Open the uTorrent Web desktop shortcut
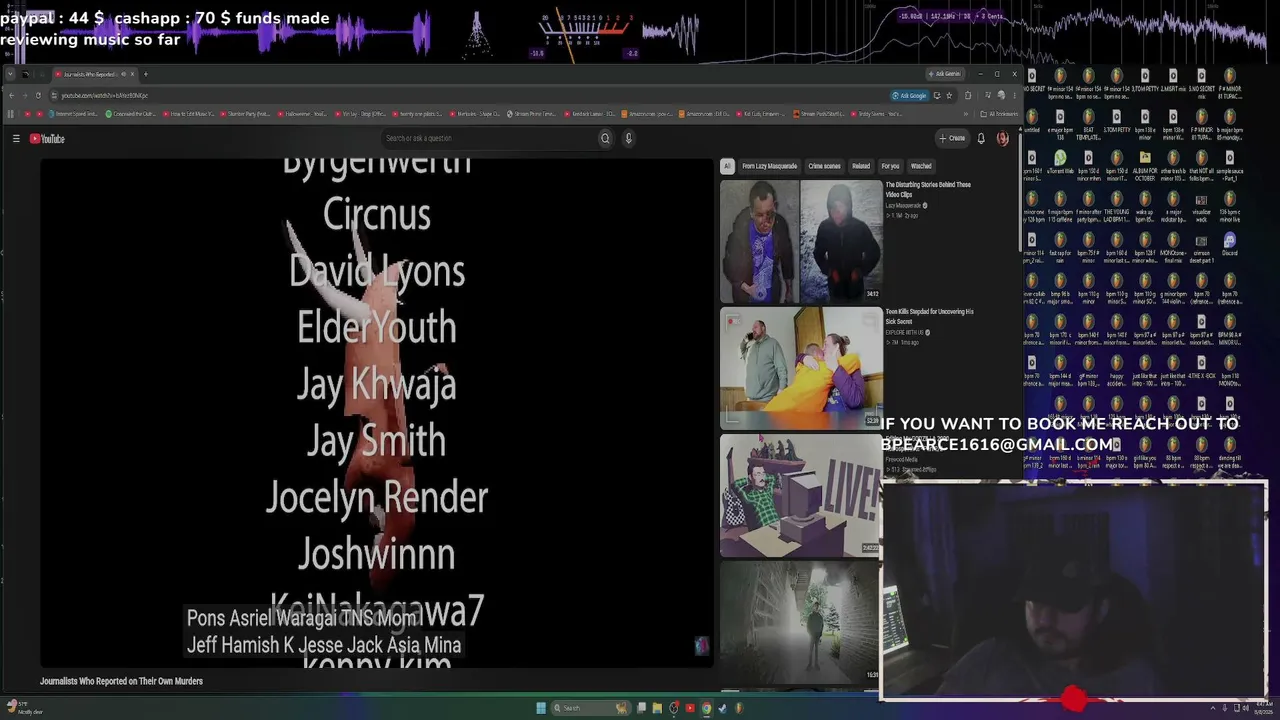 point(1060,163)
